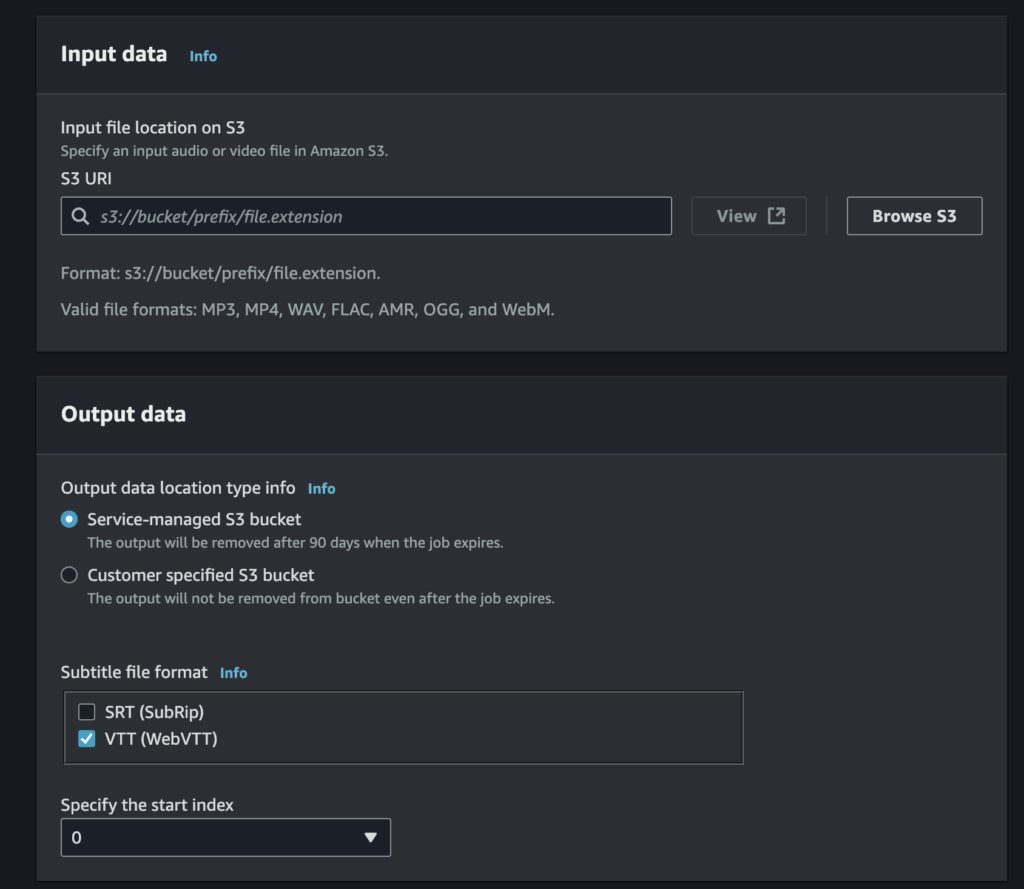This screenshot has height=889, width=1024.
Task: Select Customer specified S3 bucket option
Action: [69, 575]
